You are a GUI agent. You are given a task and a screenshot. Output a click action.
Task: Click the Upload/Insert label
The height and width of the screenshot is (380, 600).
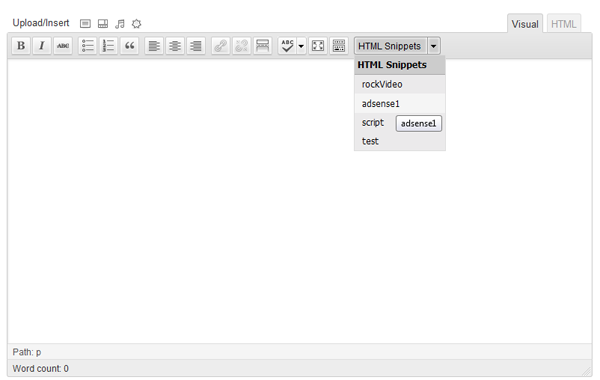tap(41, 23)
